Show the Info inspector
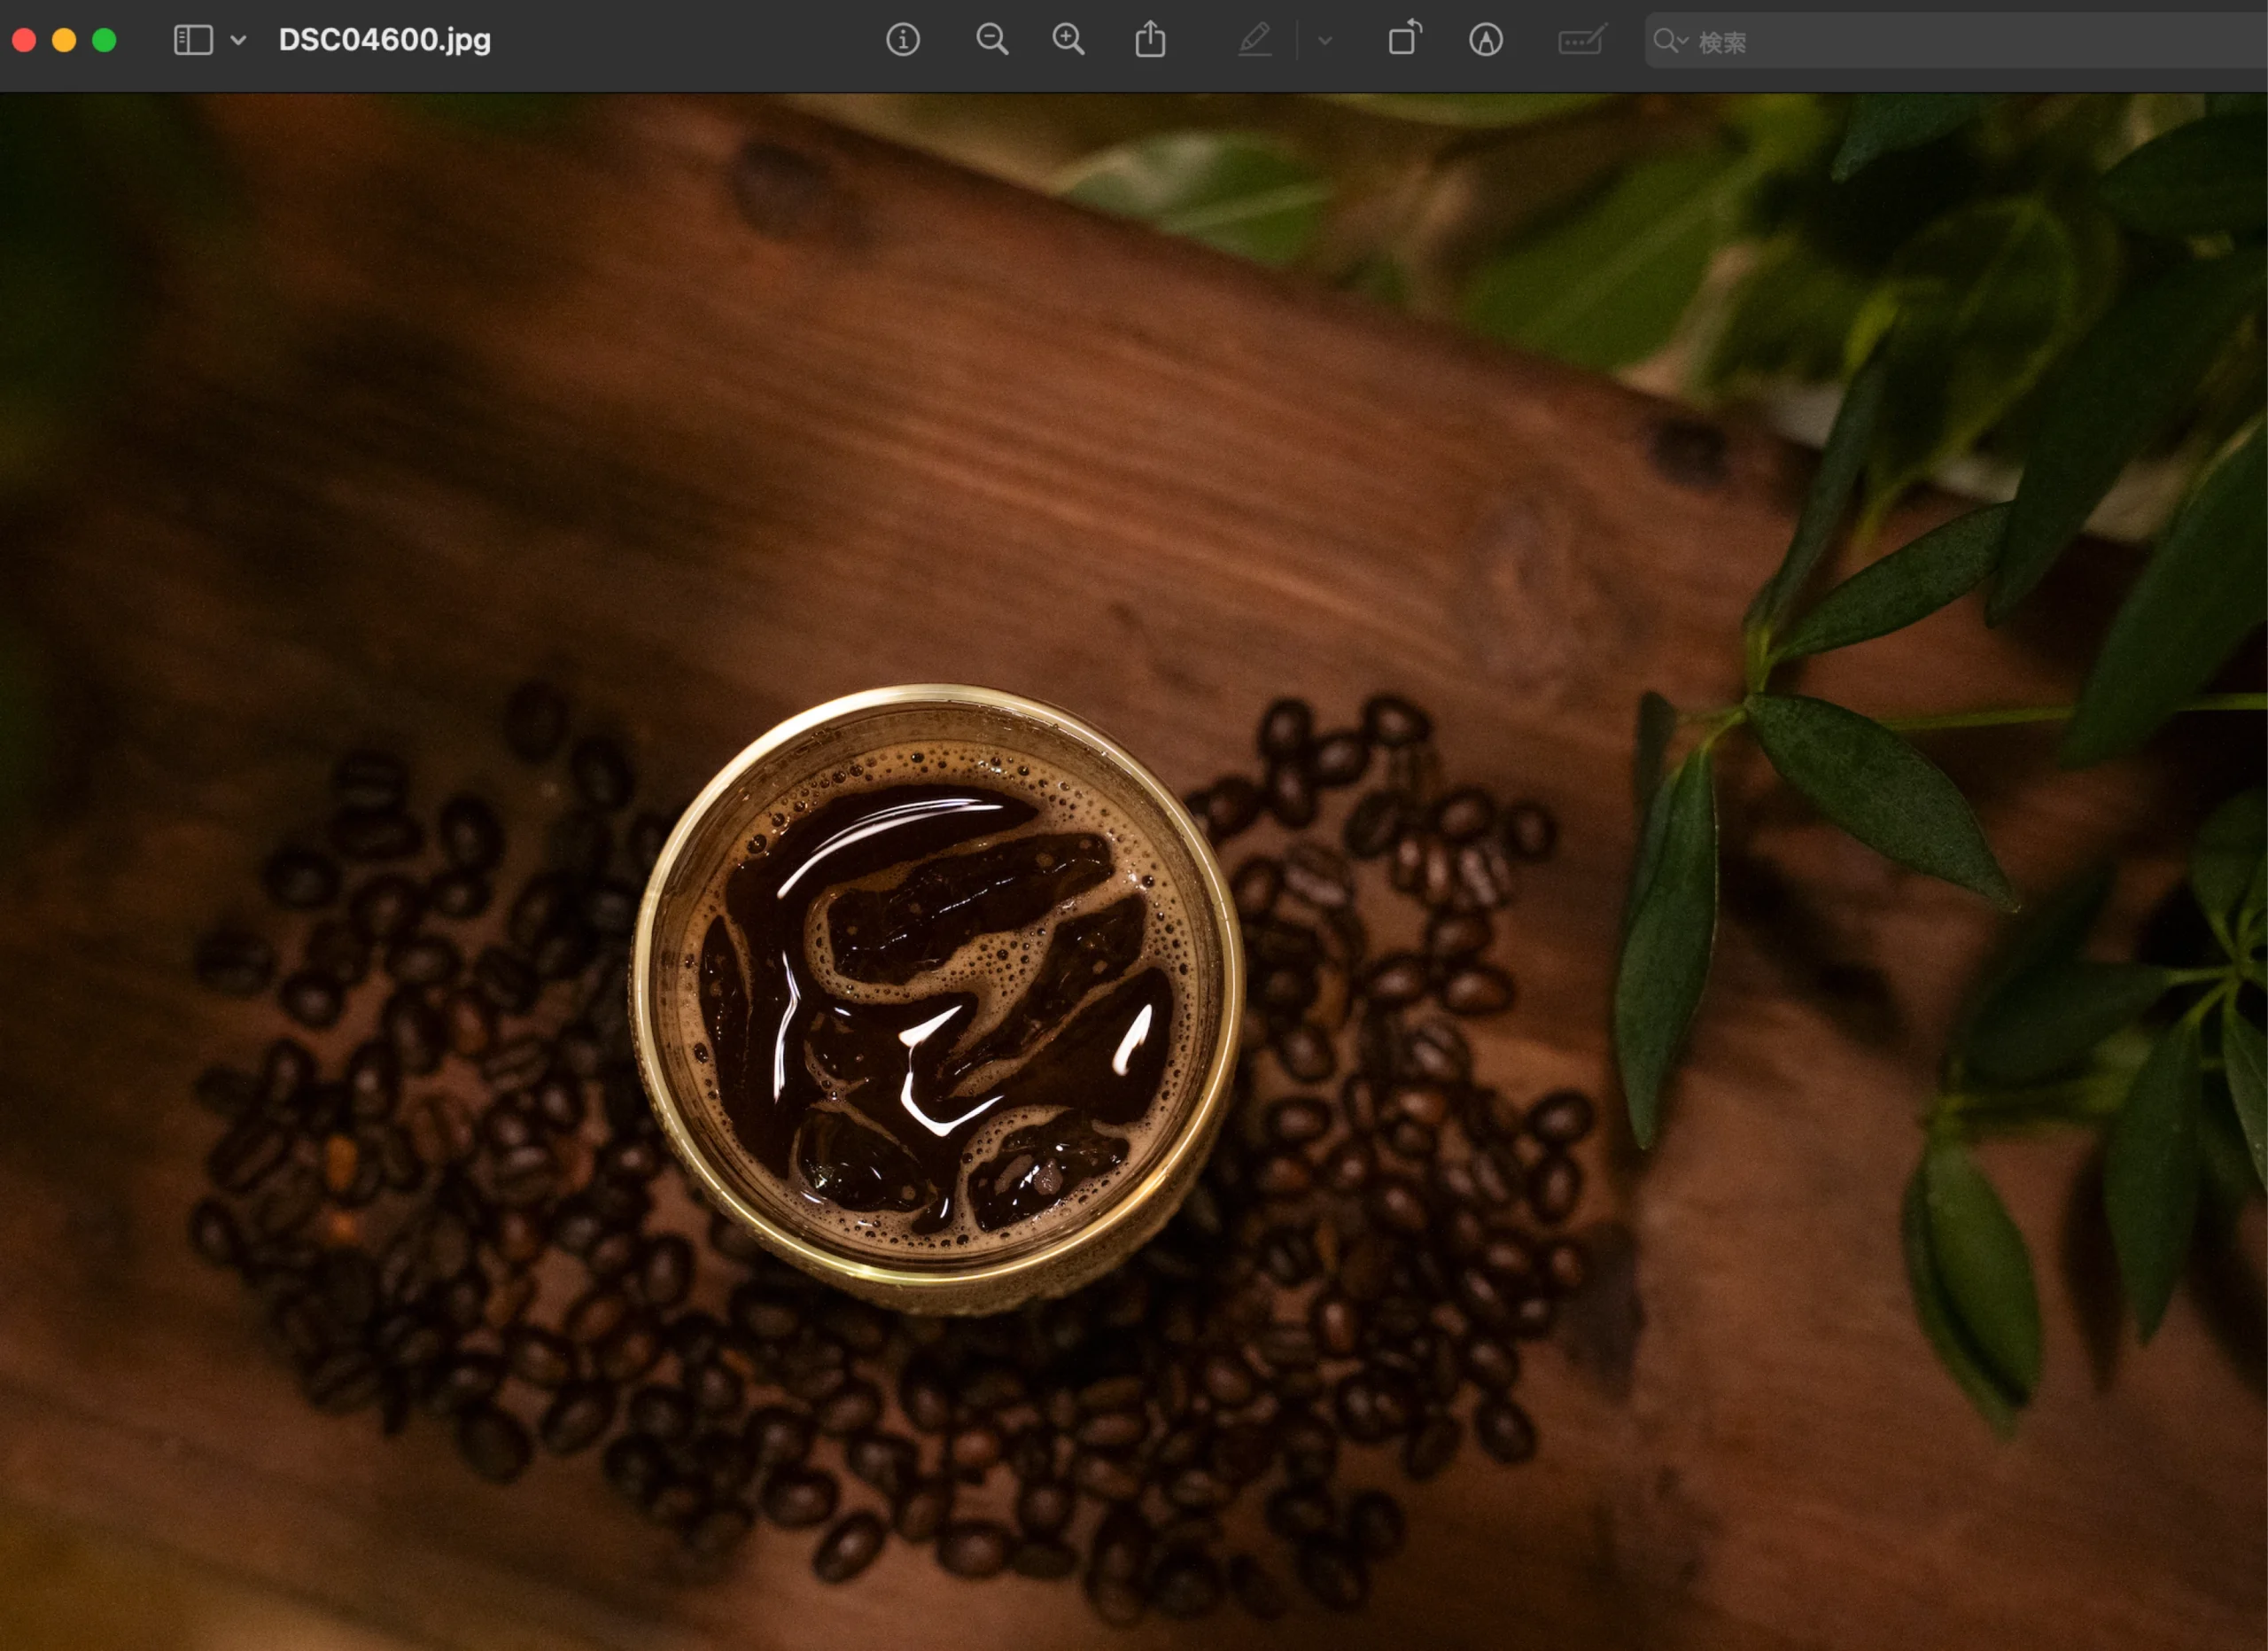Screen dimensions: 2268x1651 pos(903,40)
